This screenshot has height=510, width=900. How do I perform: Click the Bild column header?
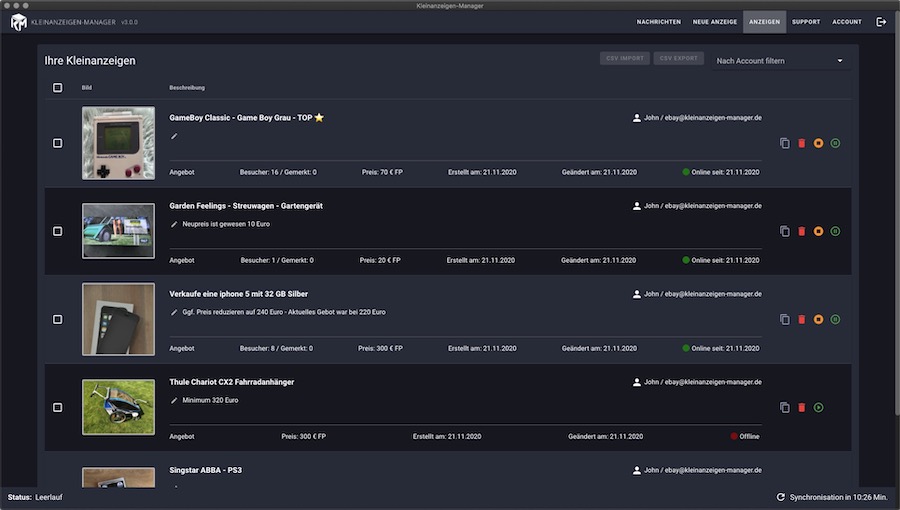coord(87,88)
